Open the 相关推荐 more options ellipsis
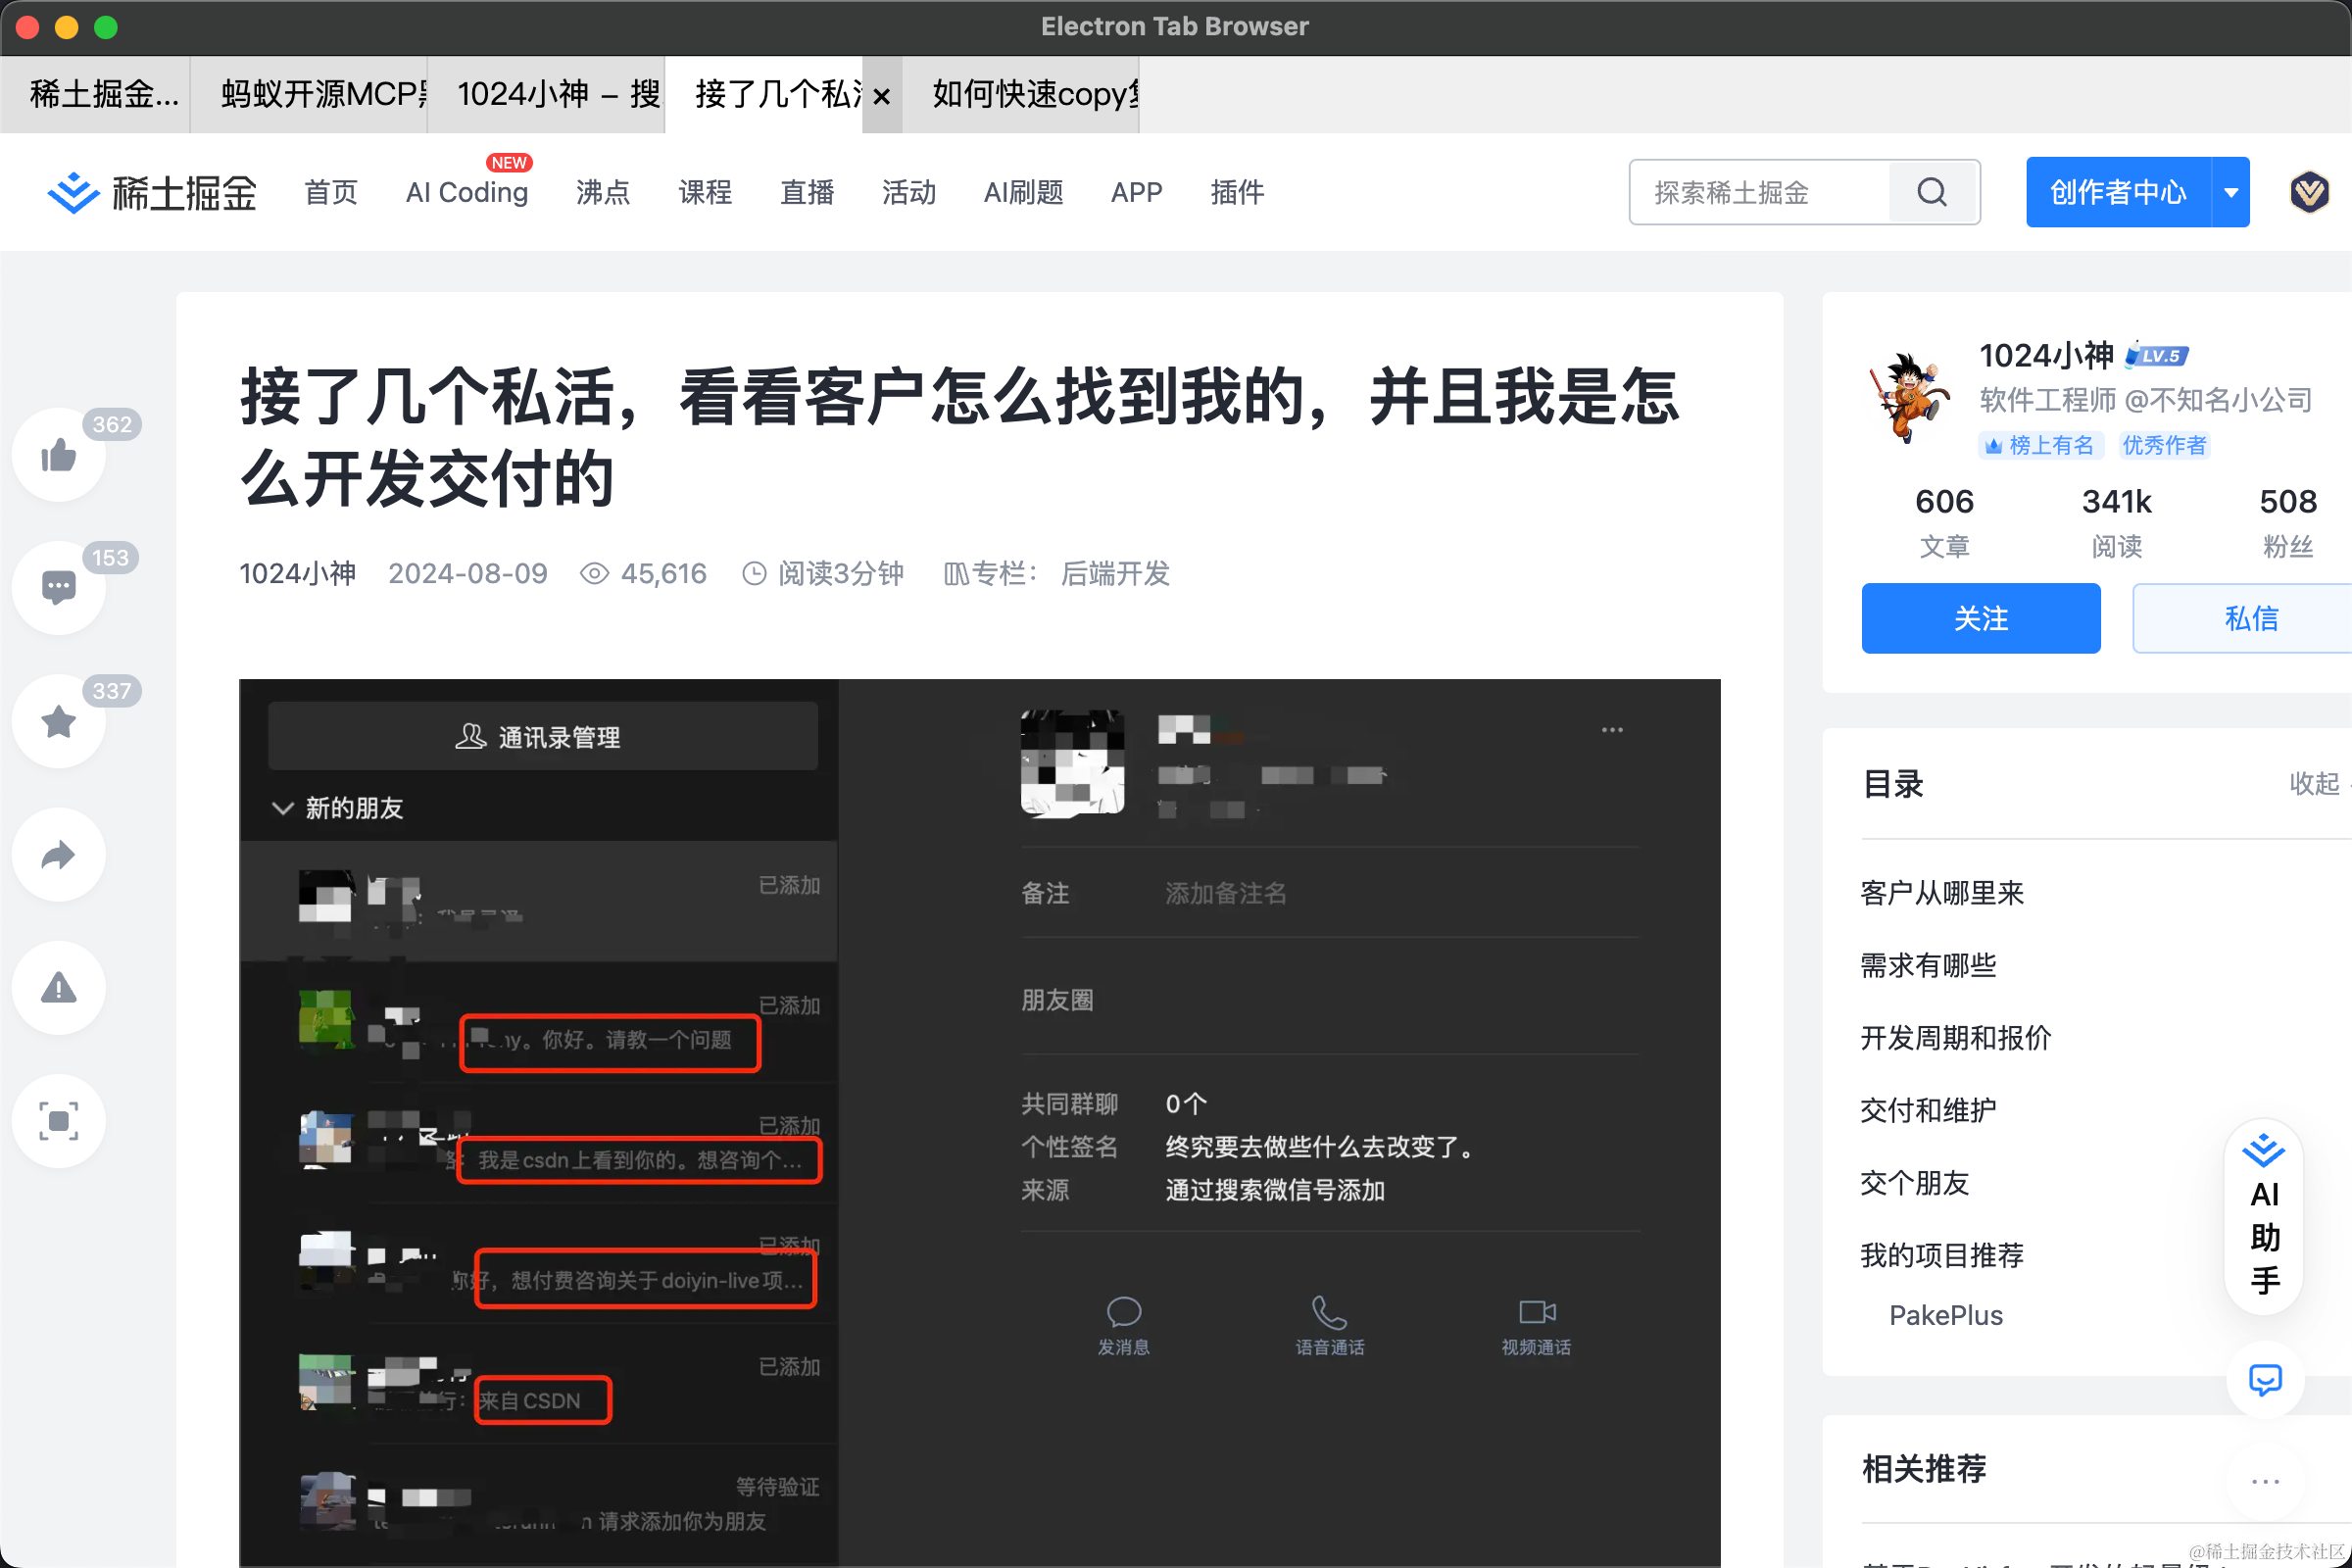This screenshot has width=2352, height=1568. (x=2264, y=1481)
